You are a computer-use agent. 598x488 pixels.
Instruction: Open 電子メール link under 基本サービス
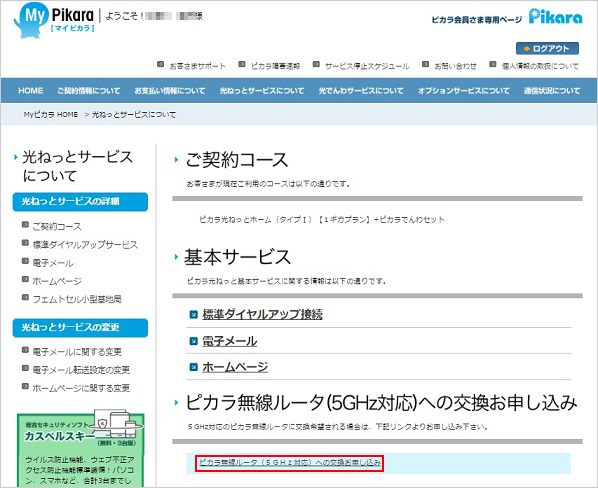(x=230, y=341)
